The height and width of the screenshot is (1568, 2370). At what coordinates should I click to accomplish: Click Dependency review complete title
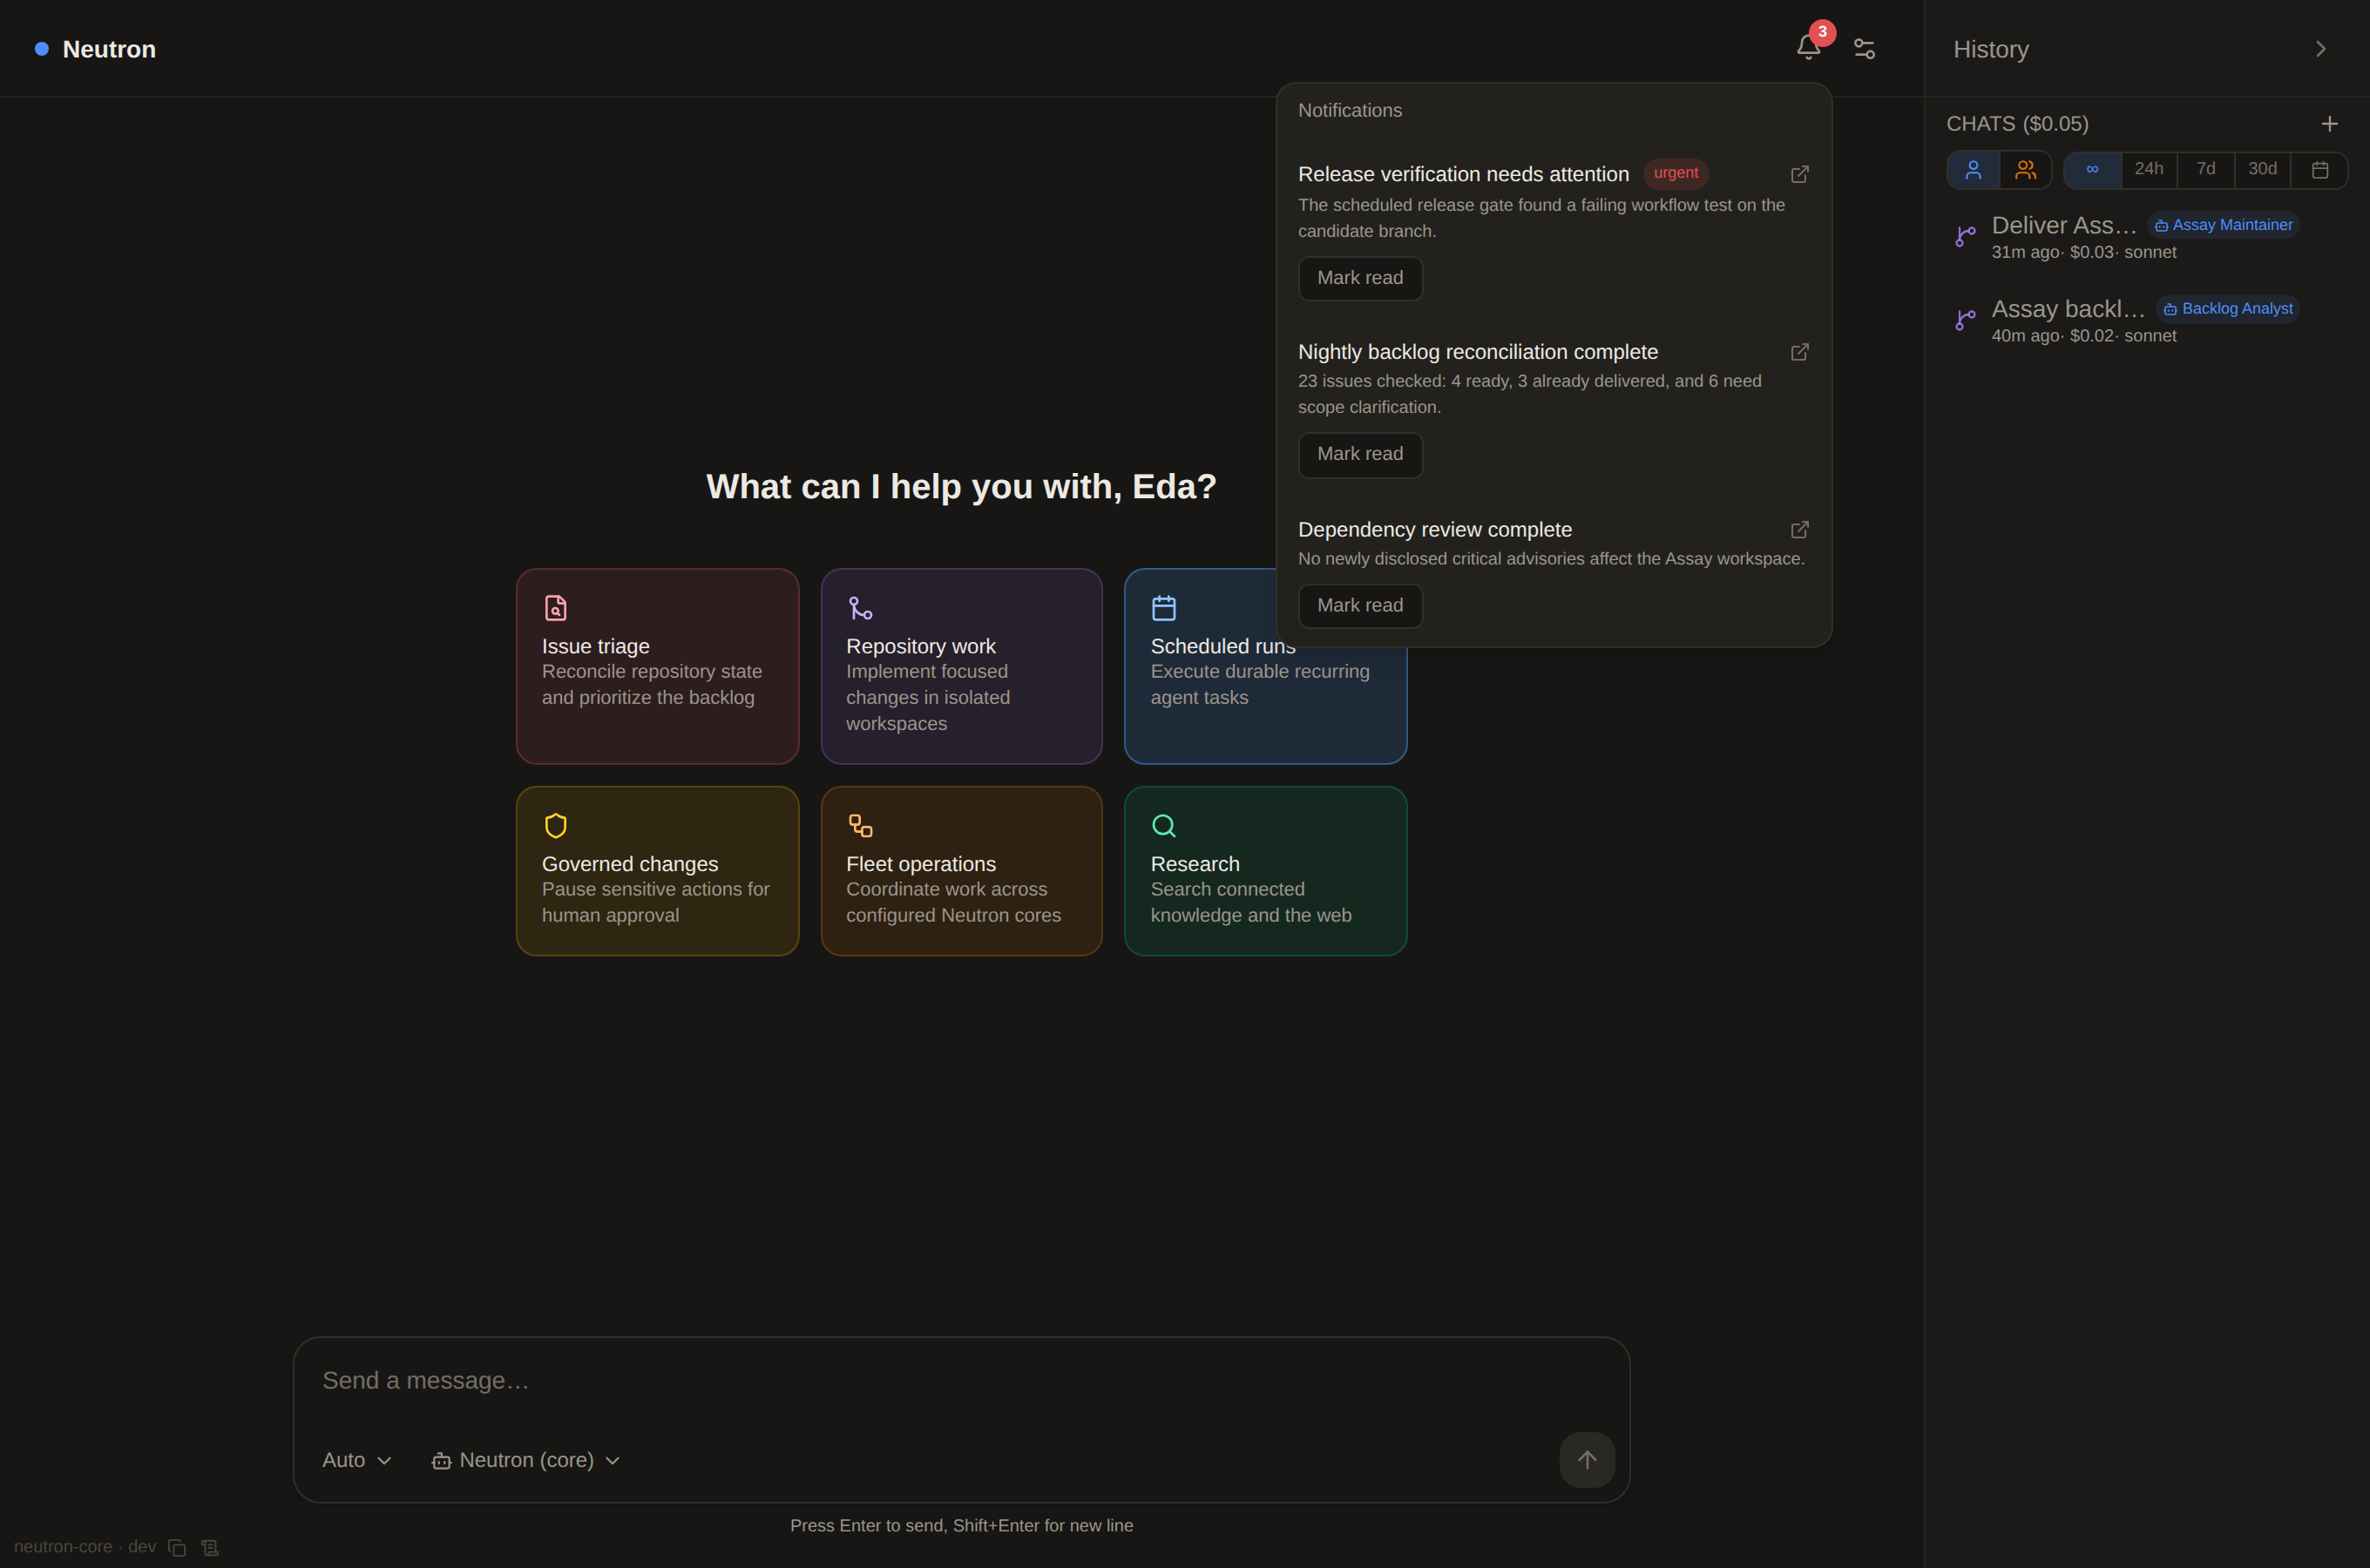[x=1434, y=529]
